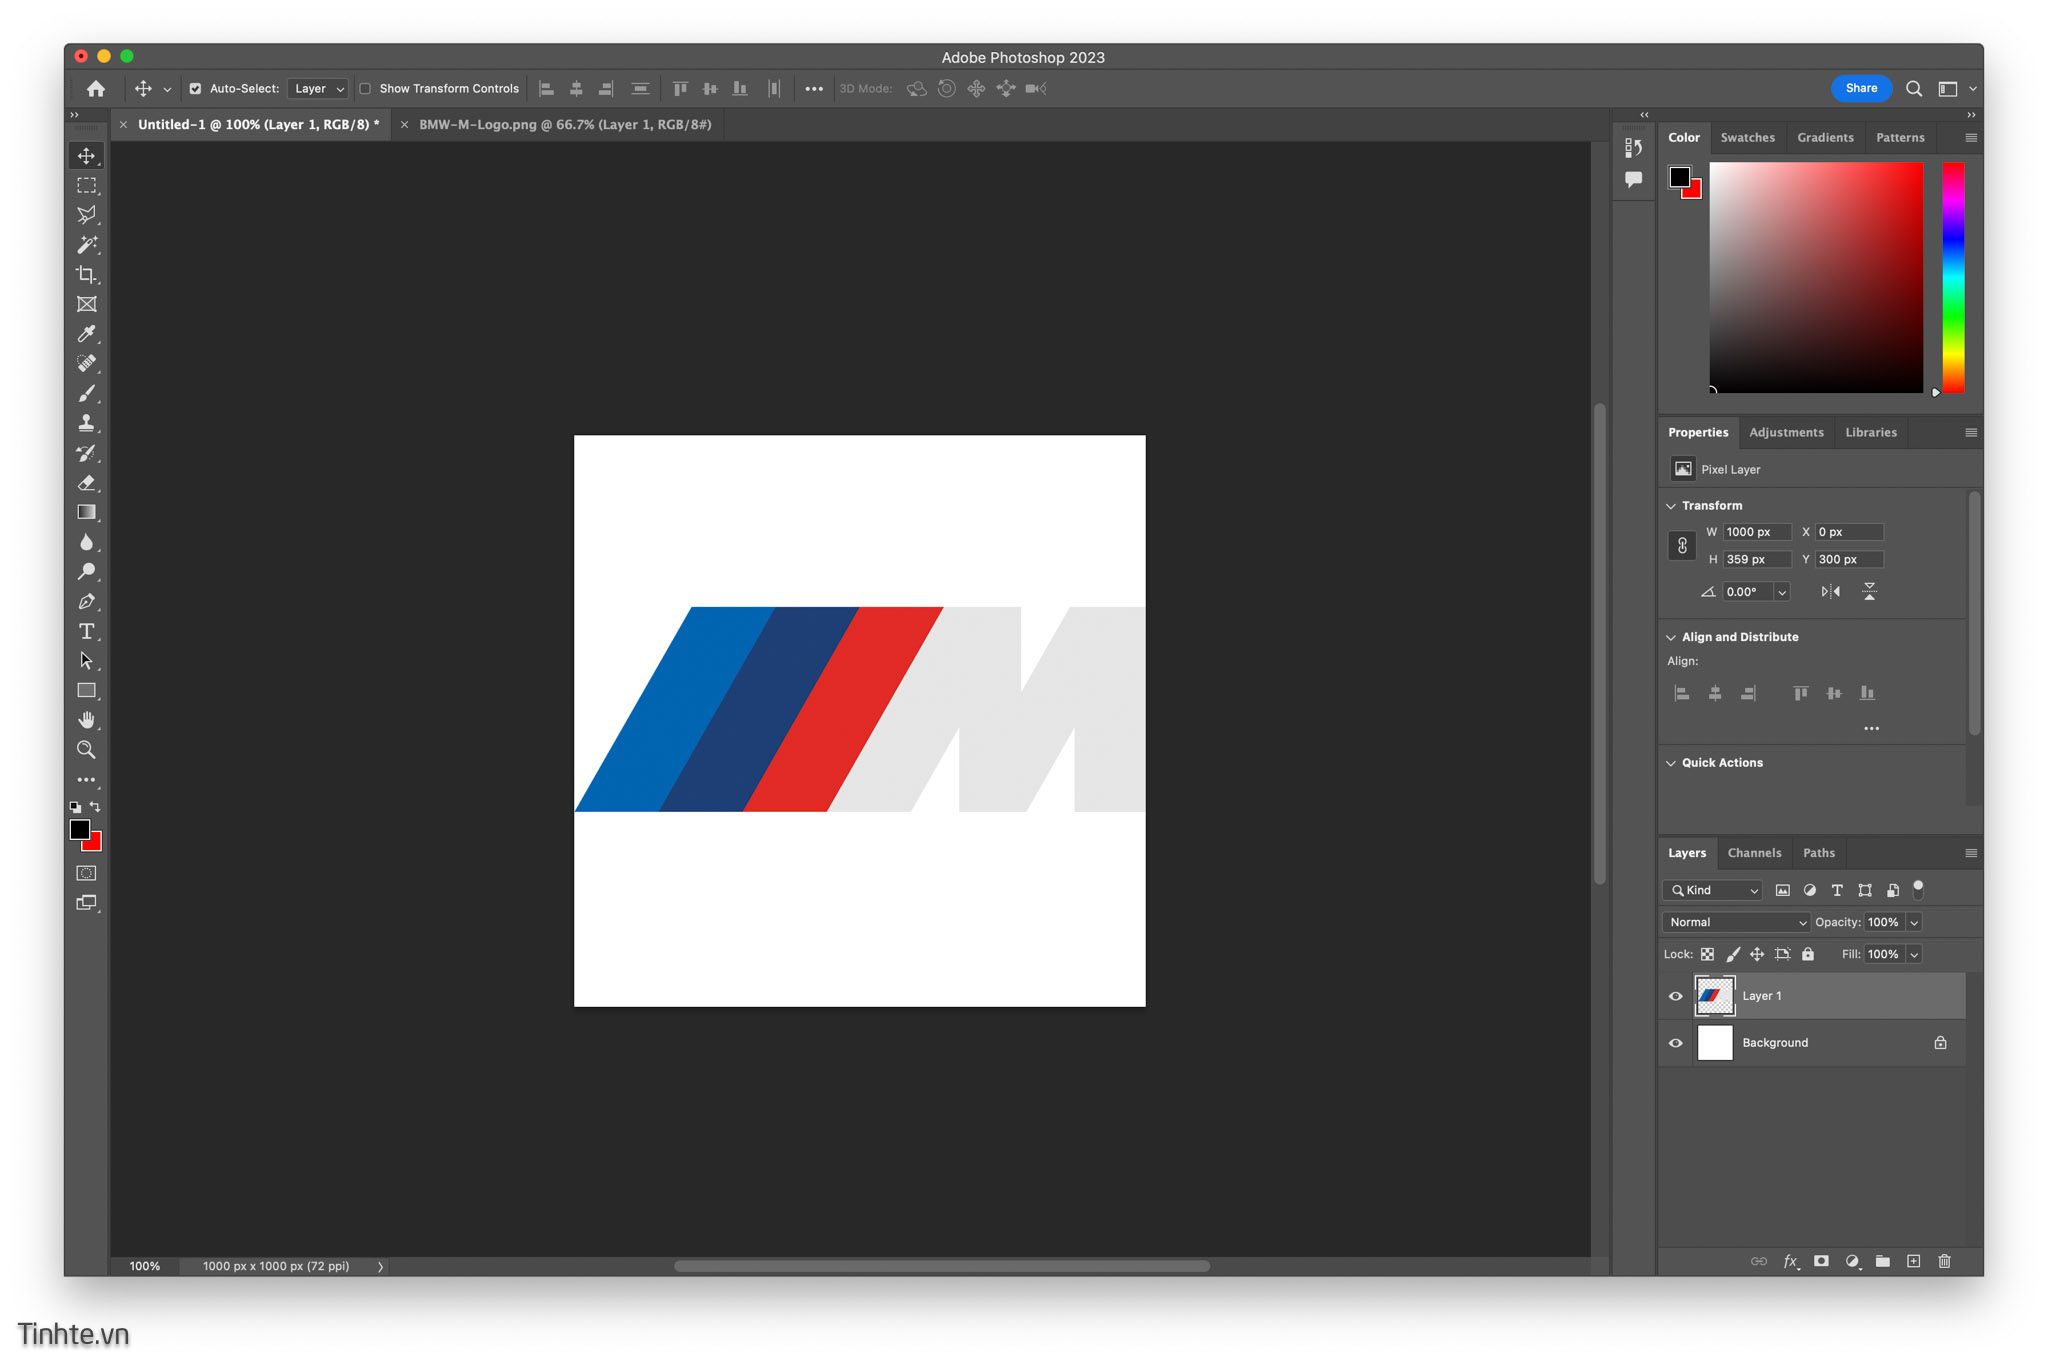Select the Magic Wand tool
The width and height of the screenshot is (2048, 1361).
pyautogui.click(x=87, y=245)
